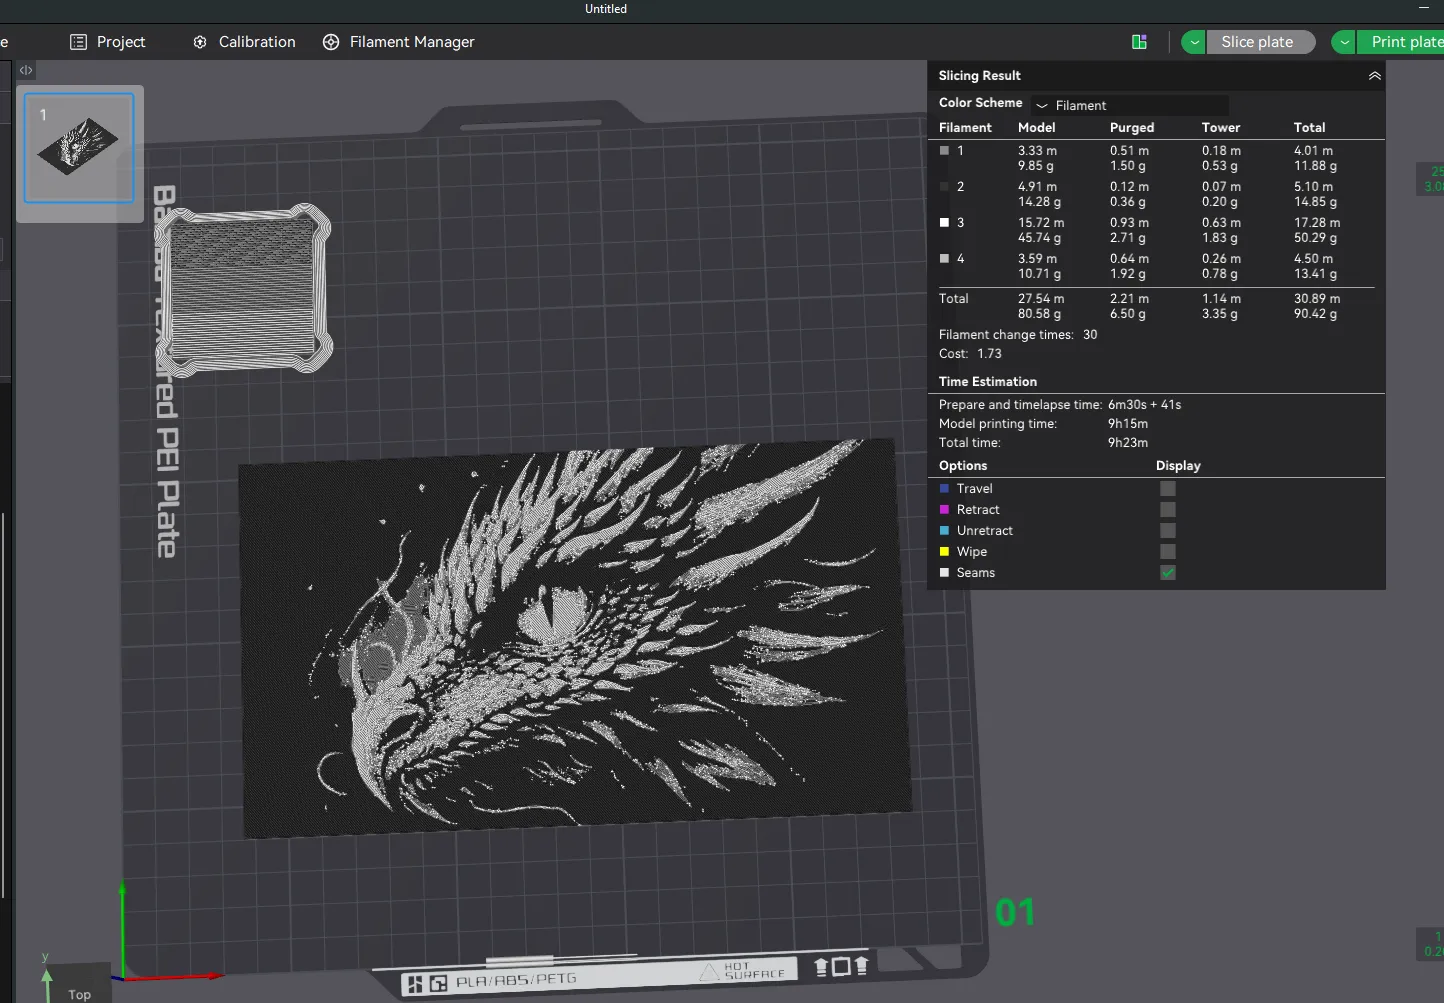1444x1003 pixels.
Task: Click the 17.28 m total for filament 3
Action: pyautogui.click(x=1317, y=223)
